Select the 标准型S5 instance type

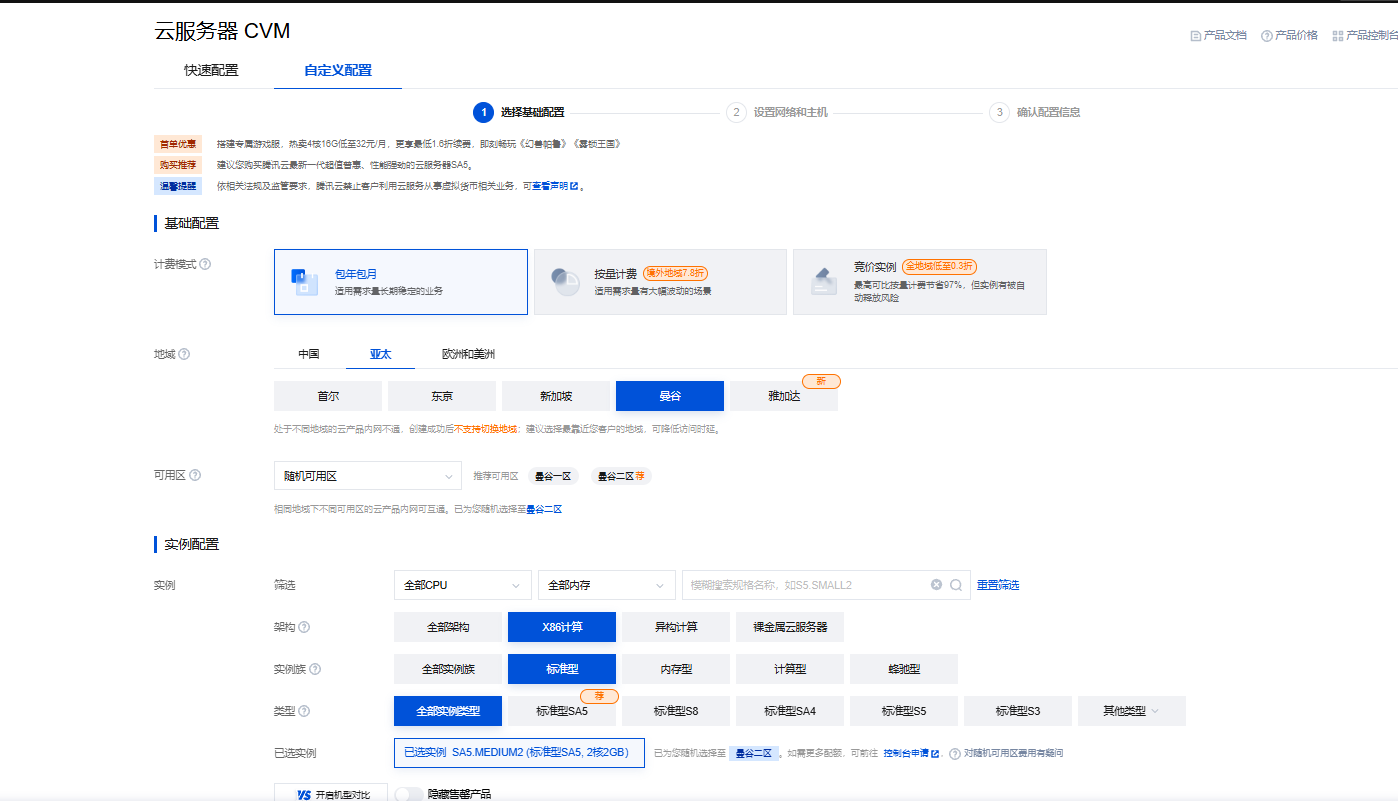pyautogui.click(x=904, y=711)
